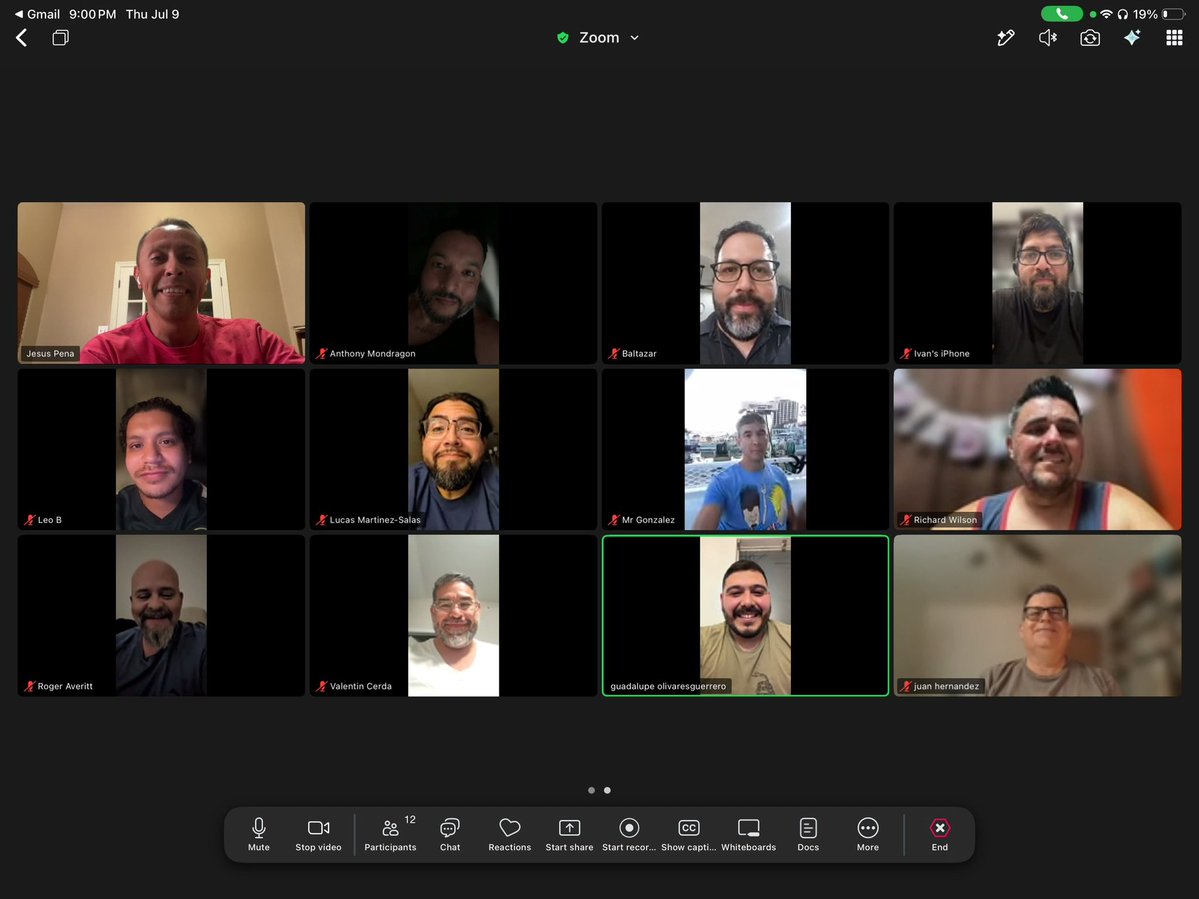1199x899 pixels.
Task: Start share from the toolbar
Action: click(x=569, y=834)
